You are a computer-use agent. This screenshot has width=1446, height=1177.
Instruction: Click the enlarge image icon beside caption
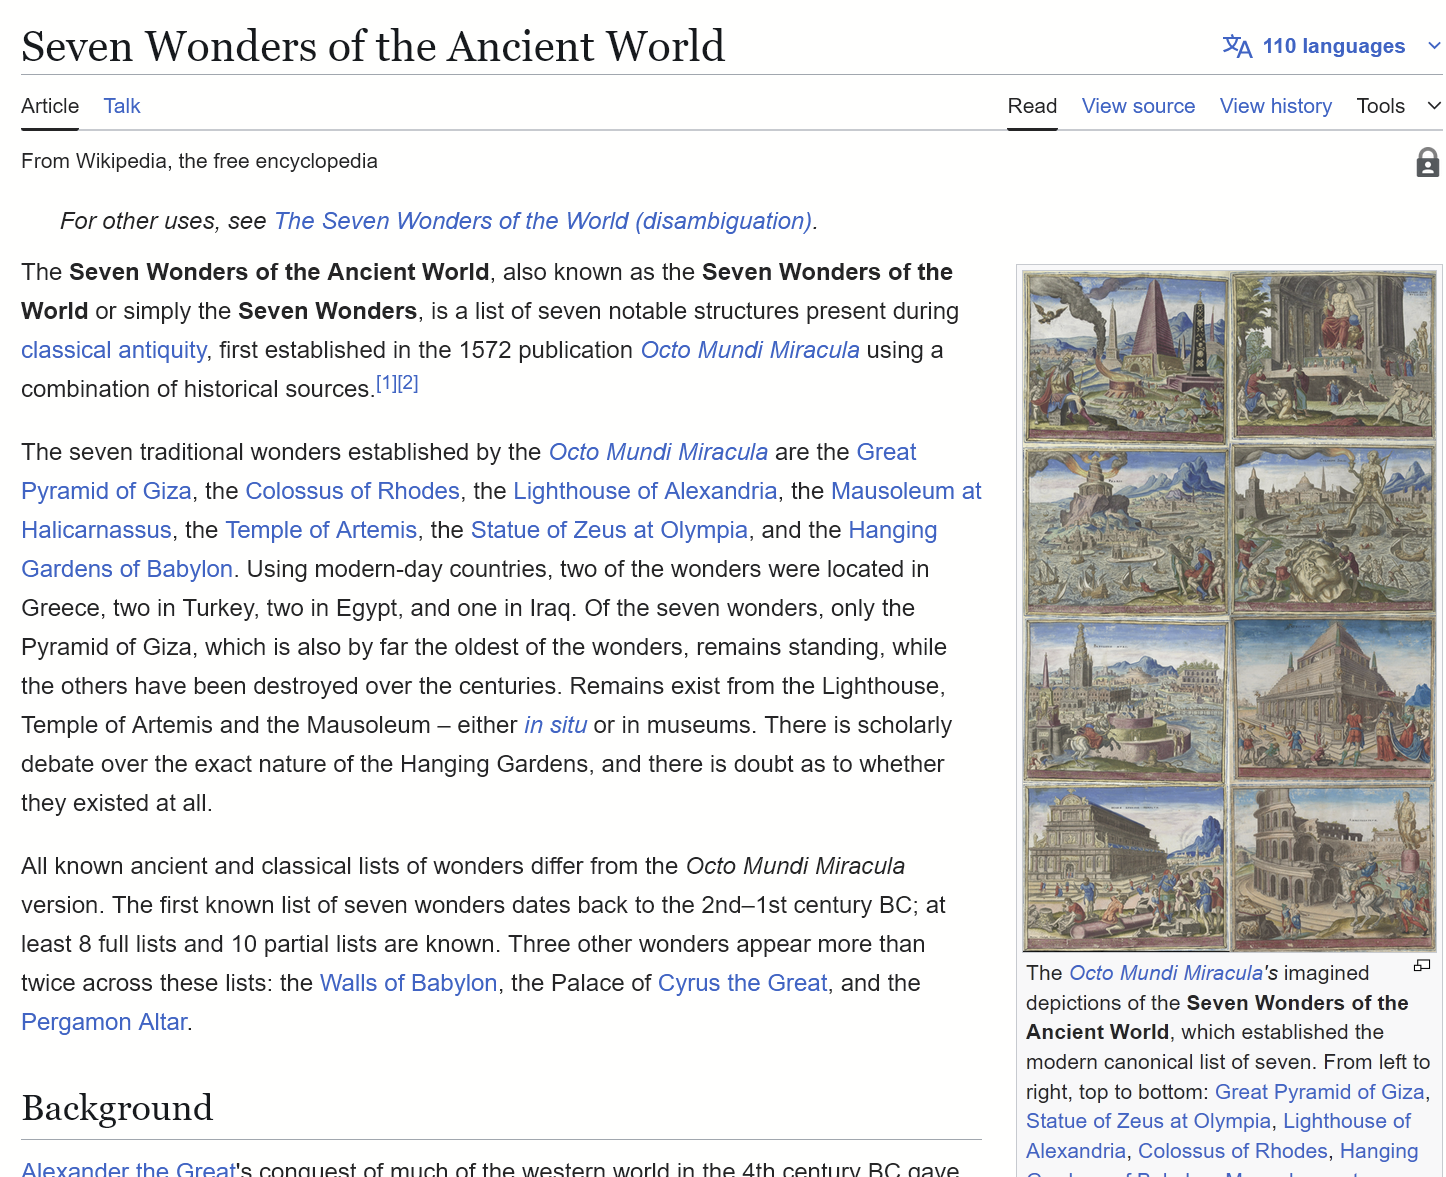[1422, 966]
